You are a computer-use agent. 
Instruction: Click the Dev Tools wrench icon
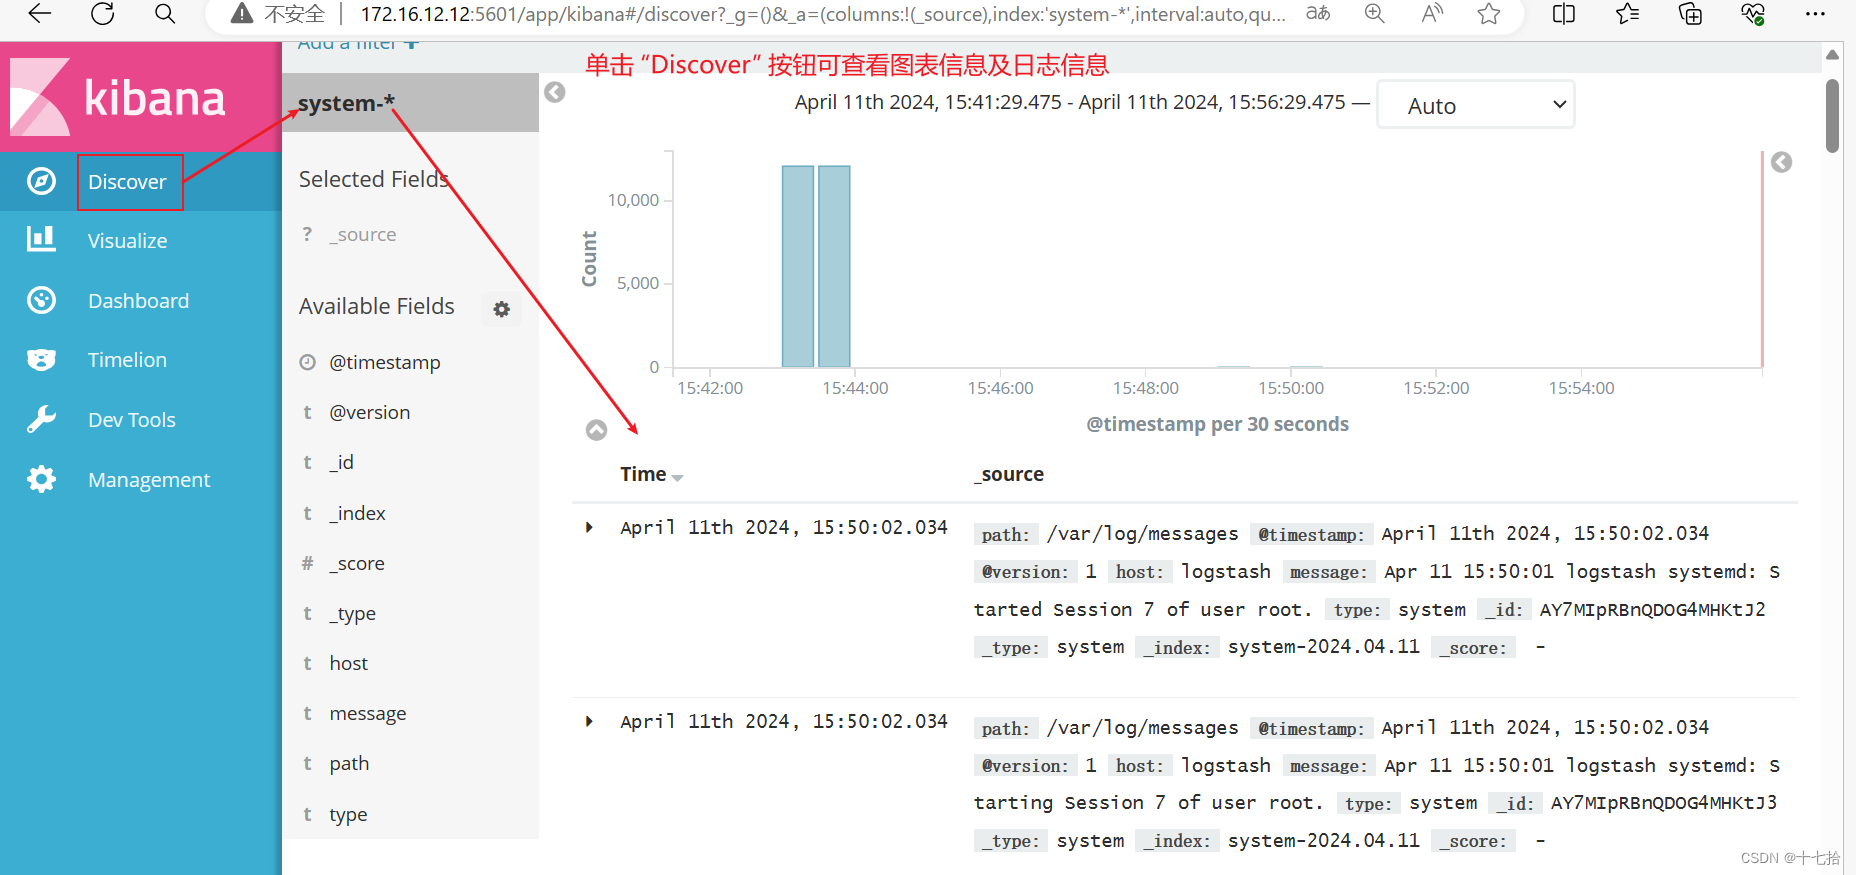[x=41, y=419]
